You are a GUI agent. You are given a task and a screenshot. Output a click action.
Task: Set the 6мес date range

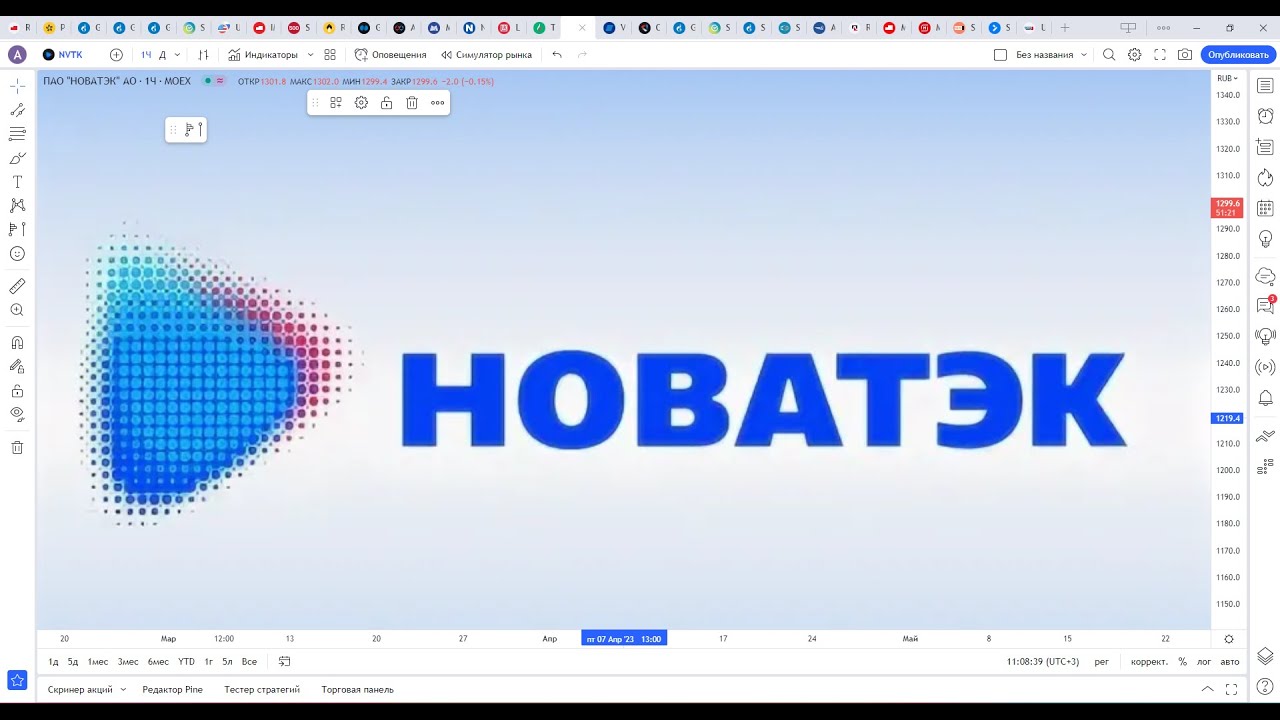(158, 662)
